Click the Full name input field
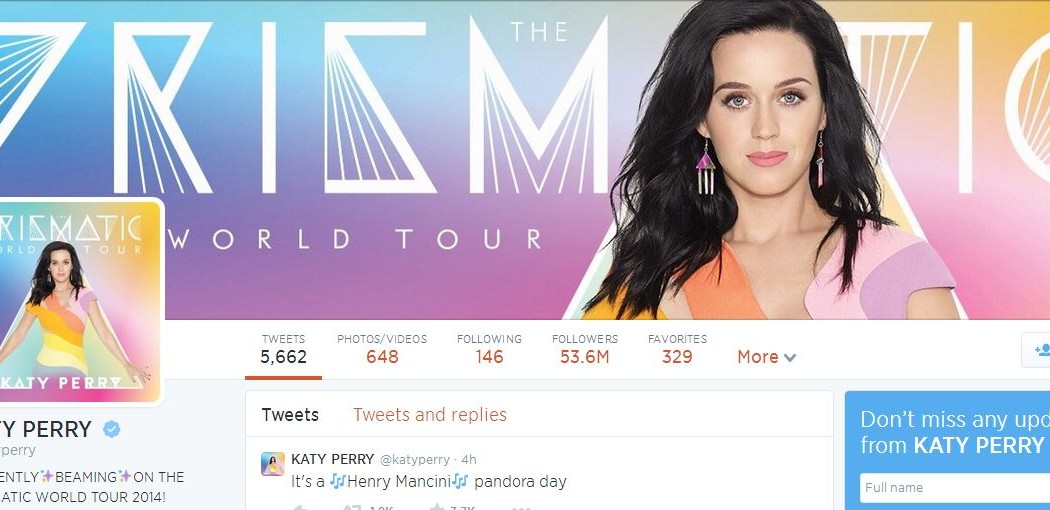1050x510 pixels. click(x=955, y=488)
